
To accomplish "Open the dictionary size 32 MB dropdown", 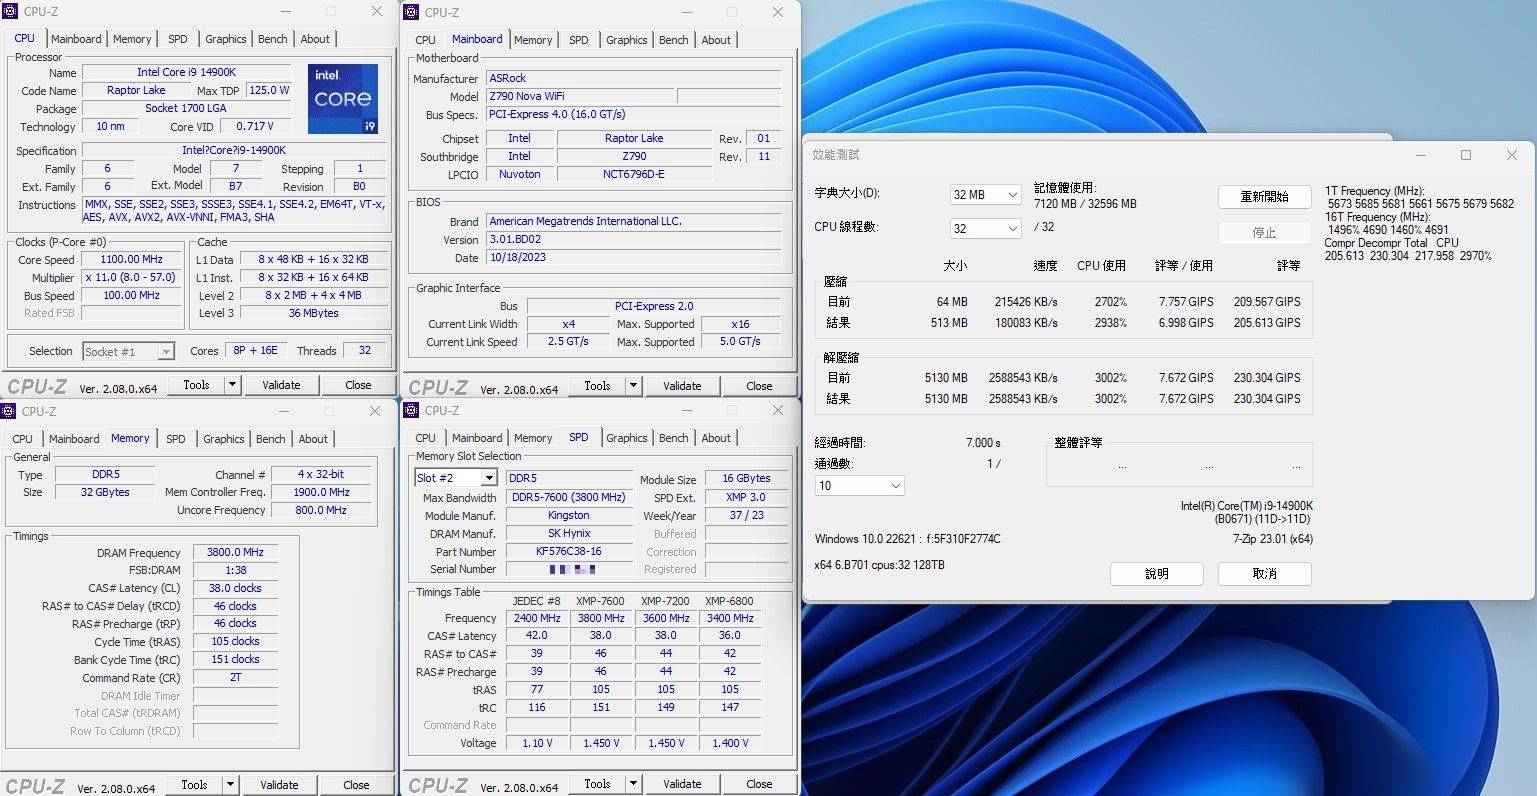I will click(1012, 195).
